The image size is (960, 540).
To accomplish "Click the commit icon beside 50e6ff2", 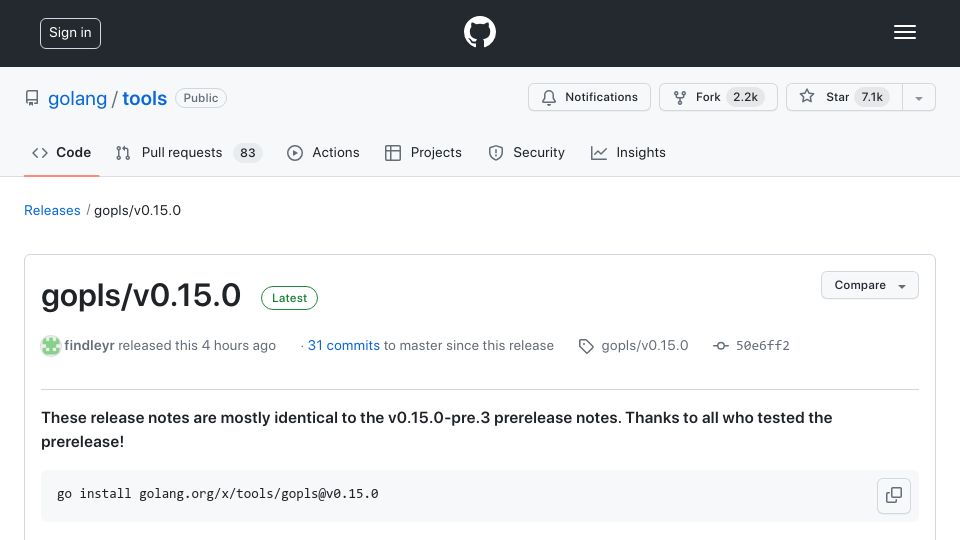I will (x=721, y=346).
